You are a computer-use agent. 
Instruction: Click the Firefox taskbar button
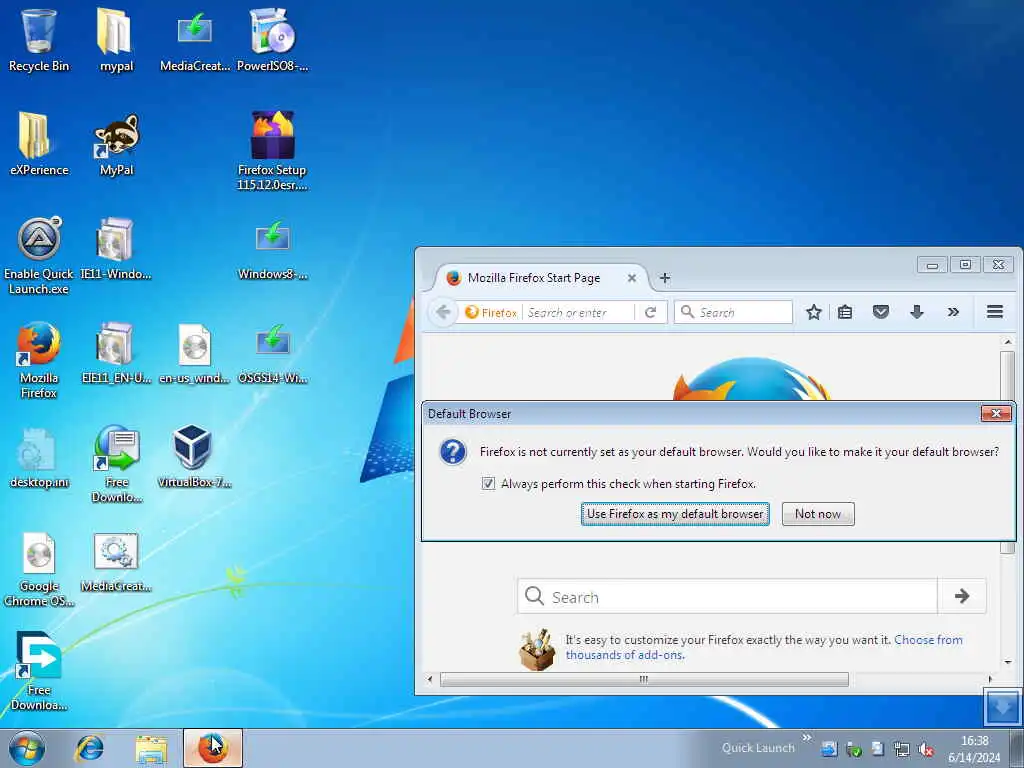tap(213, 748)
